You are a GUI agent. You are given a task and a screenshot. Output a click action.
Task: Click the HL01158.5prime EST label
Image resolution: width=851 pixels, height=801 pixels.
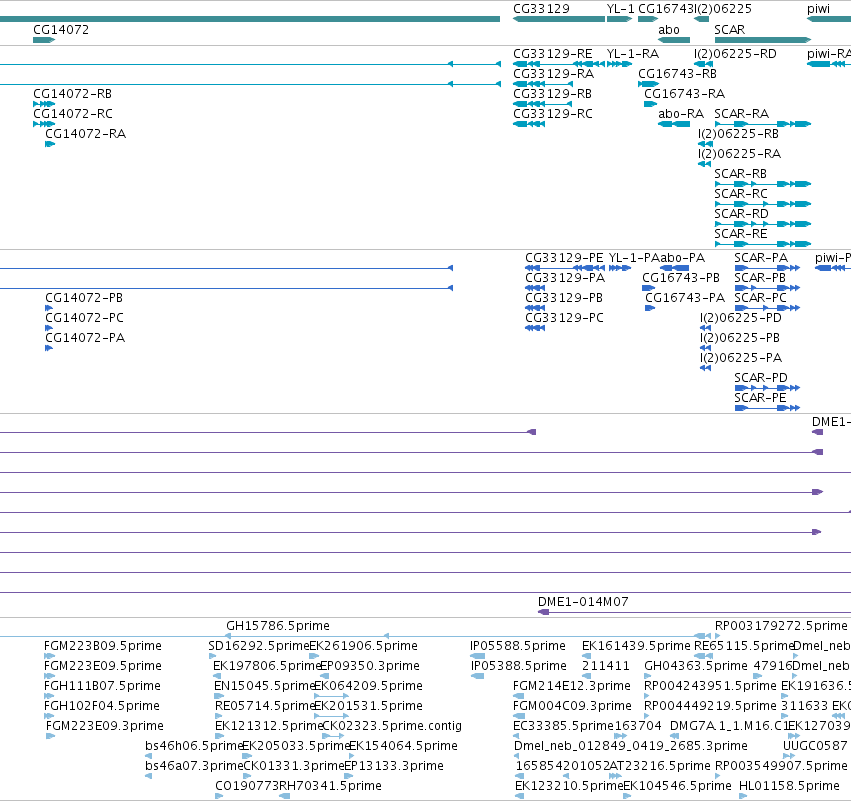789,786
